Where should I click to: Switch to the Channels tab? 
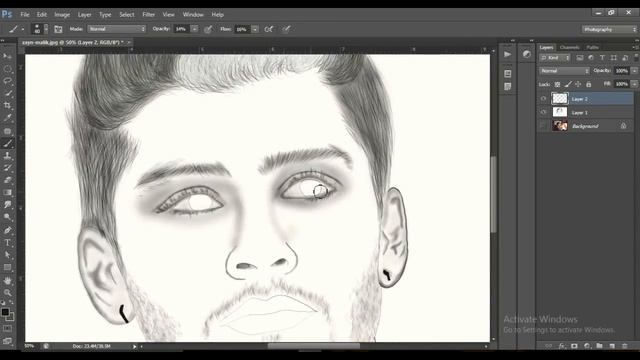[570, 47]
